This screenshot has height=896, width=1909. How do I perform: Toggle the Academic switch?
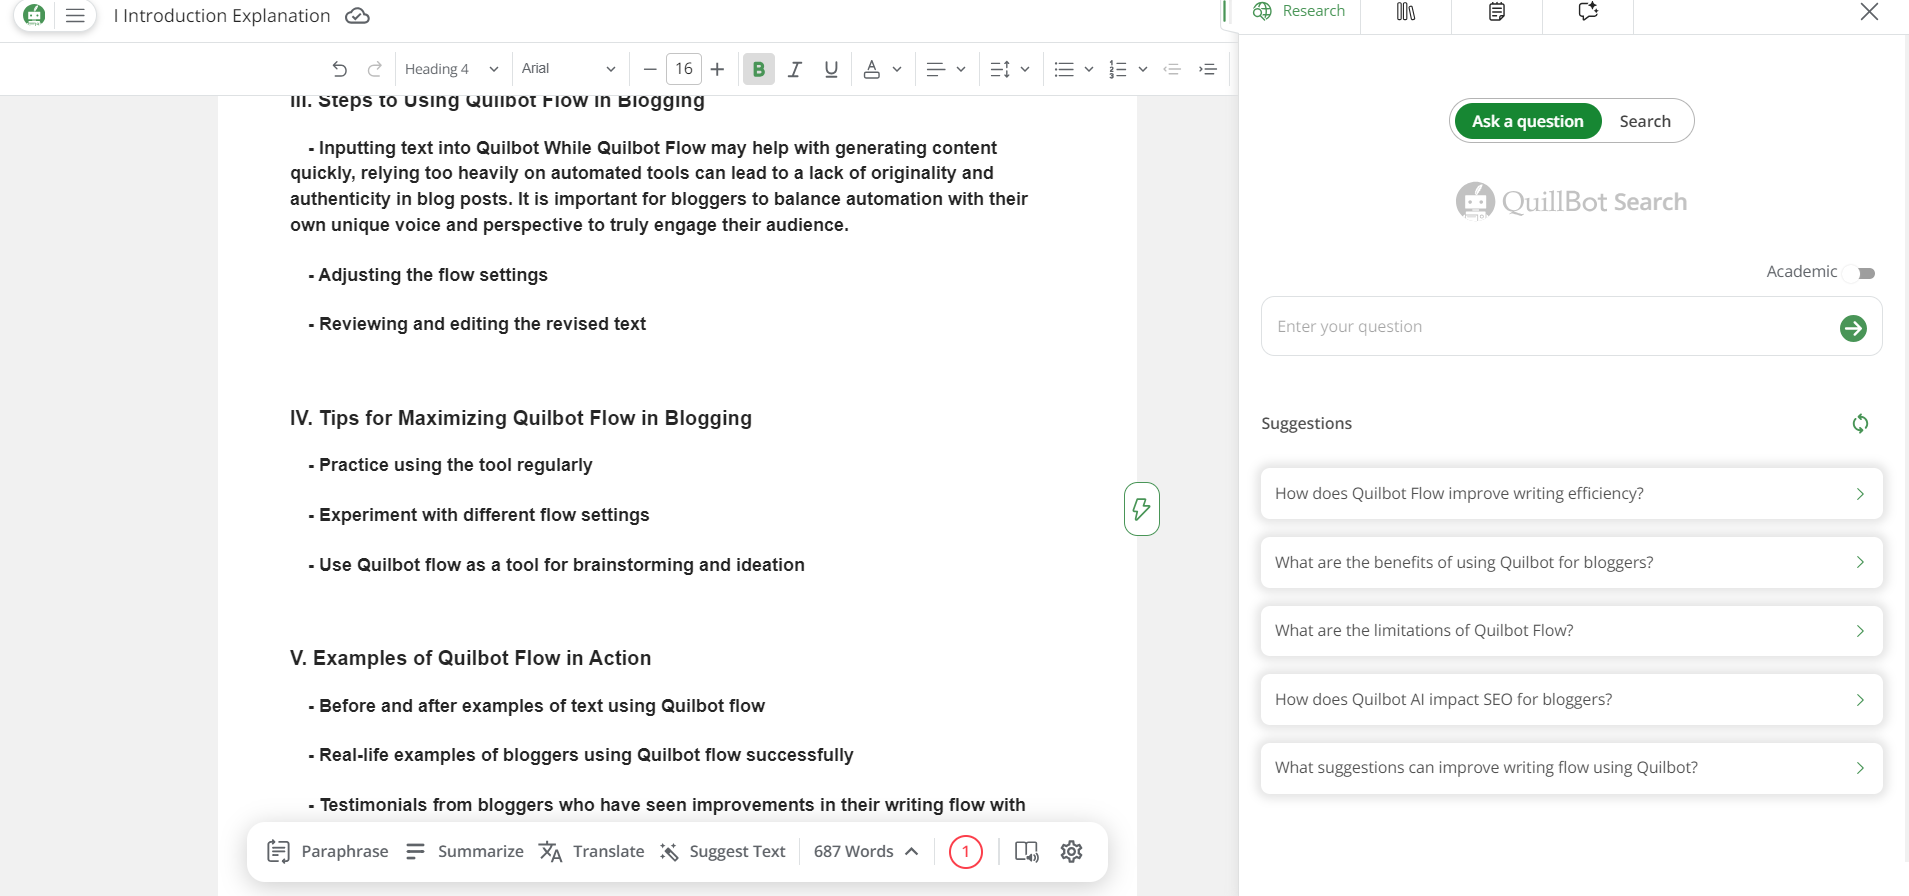tap(1860, 272)
